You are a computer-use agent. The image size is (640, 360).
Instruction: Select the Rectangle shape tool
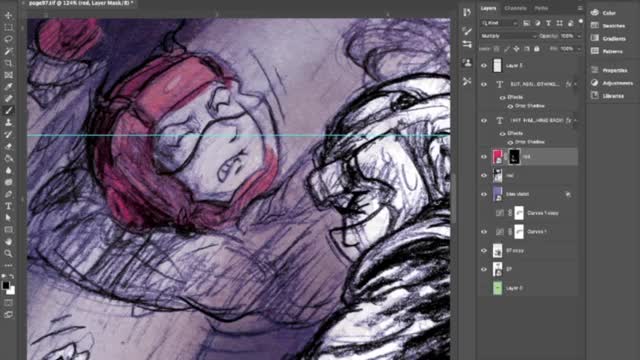(x=8, y=229)
